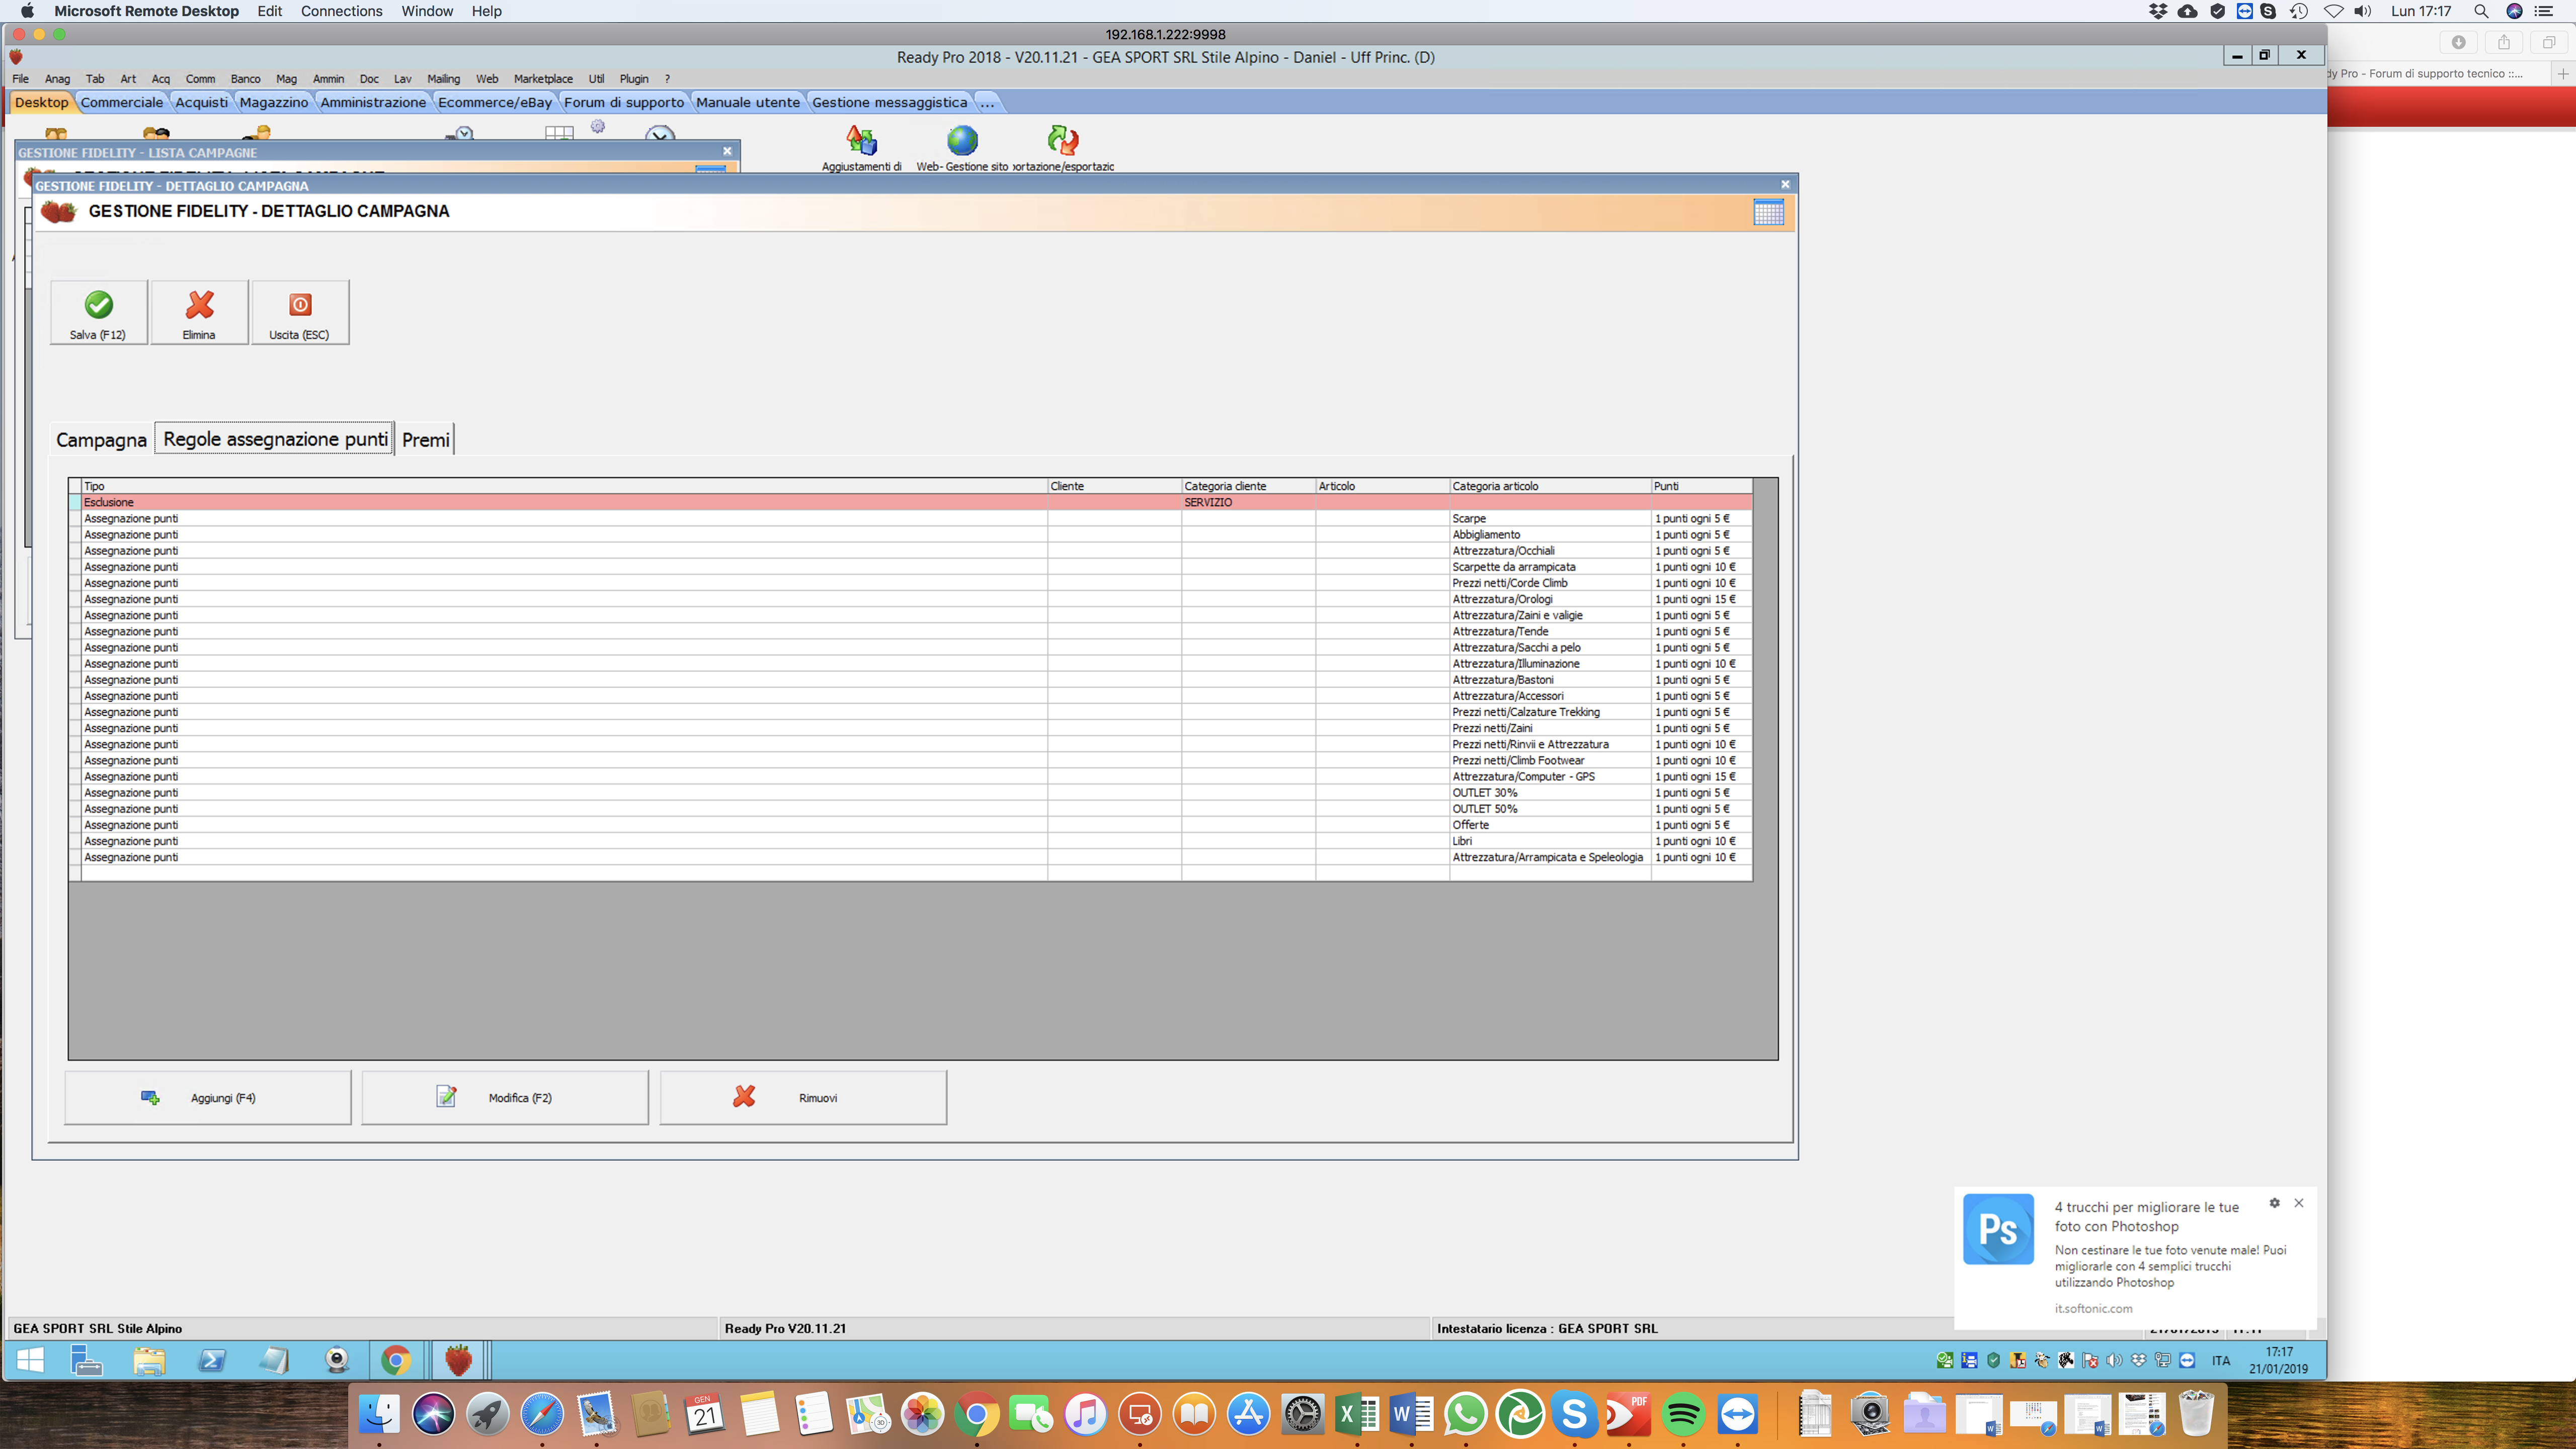This screenshot has height=1449, width=2576.
Task: Click the Windows Start button in taskbar
Action: tap(31, 1360)
